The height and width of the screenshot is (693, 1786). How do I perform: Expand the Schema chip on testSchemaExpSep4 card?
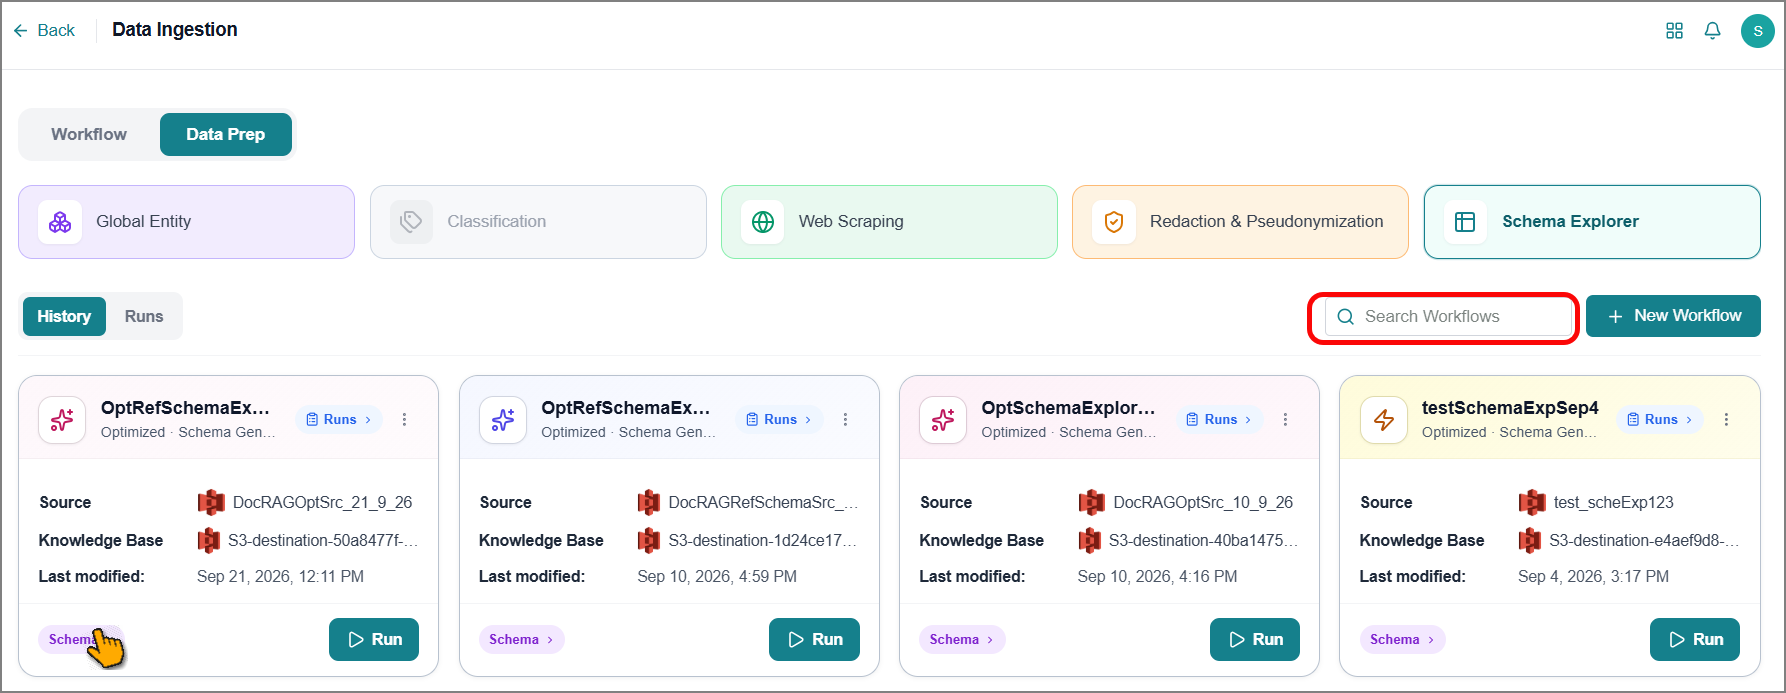(1402, 640)
